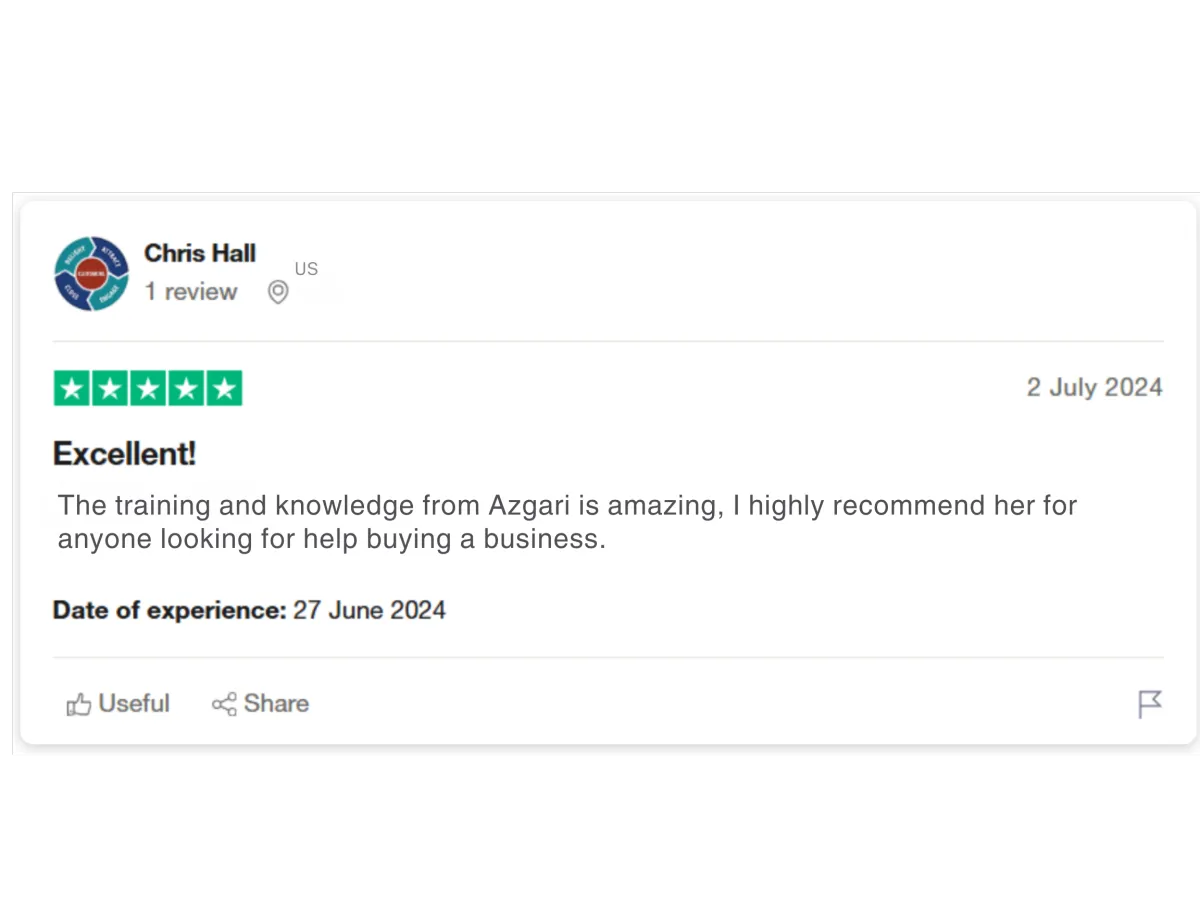Flag this review with flag icon
The image size is (1200, 900).
click(1150, 704)
